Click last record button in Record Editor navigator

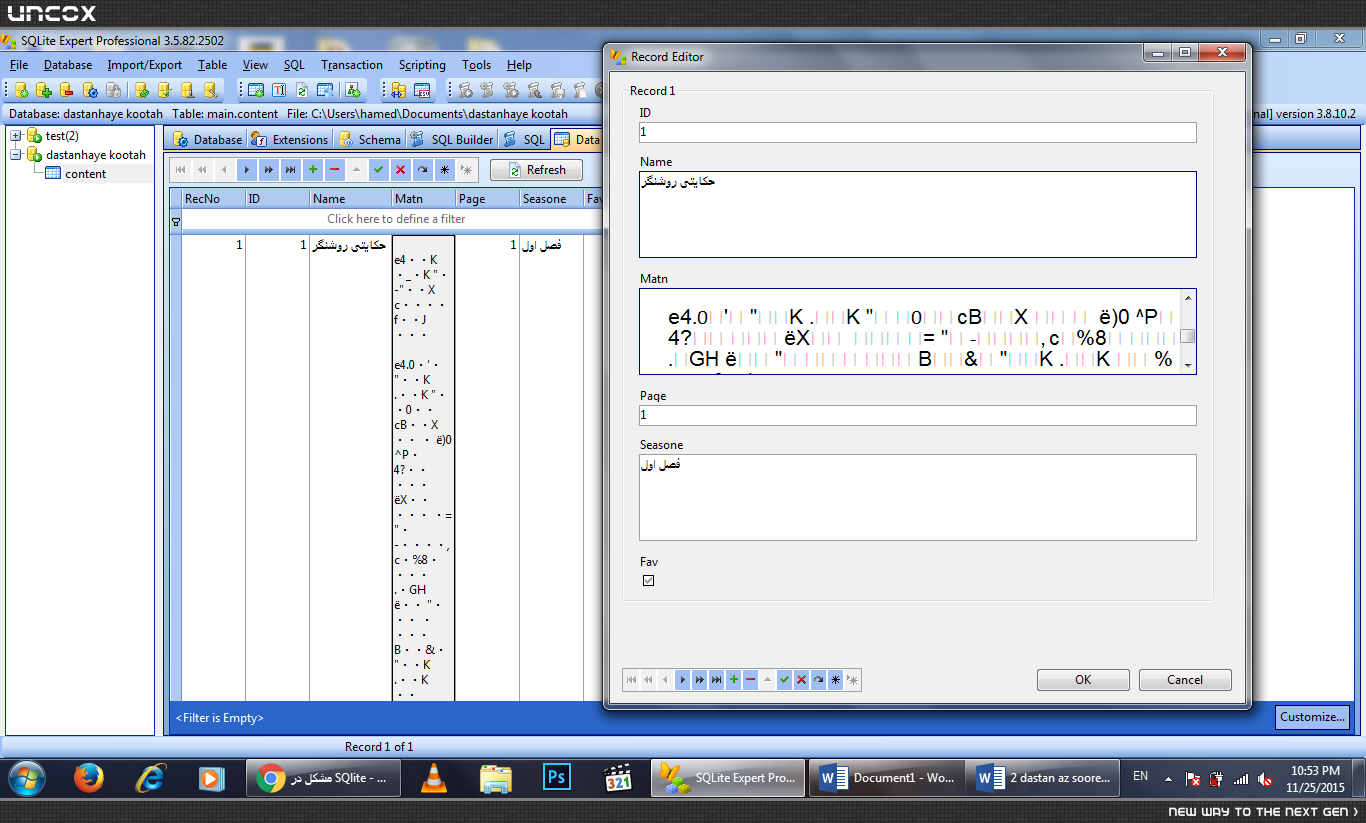point(717,680)
